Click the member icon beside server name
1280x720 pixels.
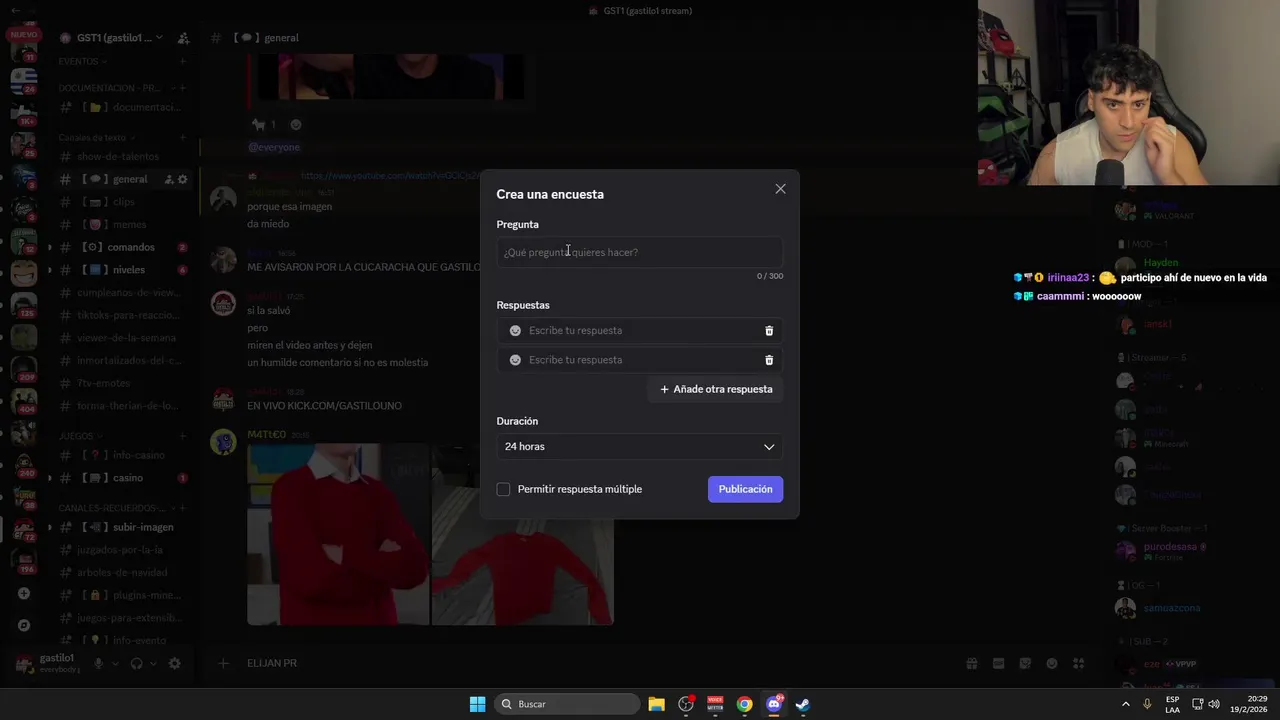(x=183, y=38)
